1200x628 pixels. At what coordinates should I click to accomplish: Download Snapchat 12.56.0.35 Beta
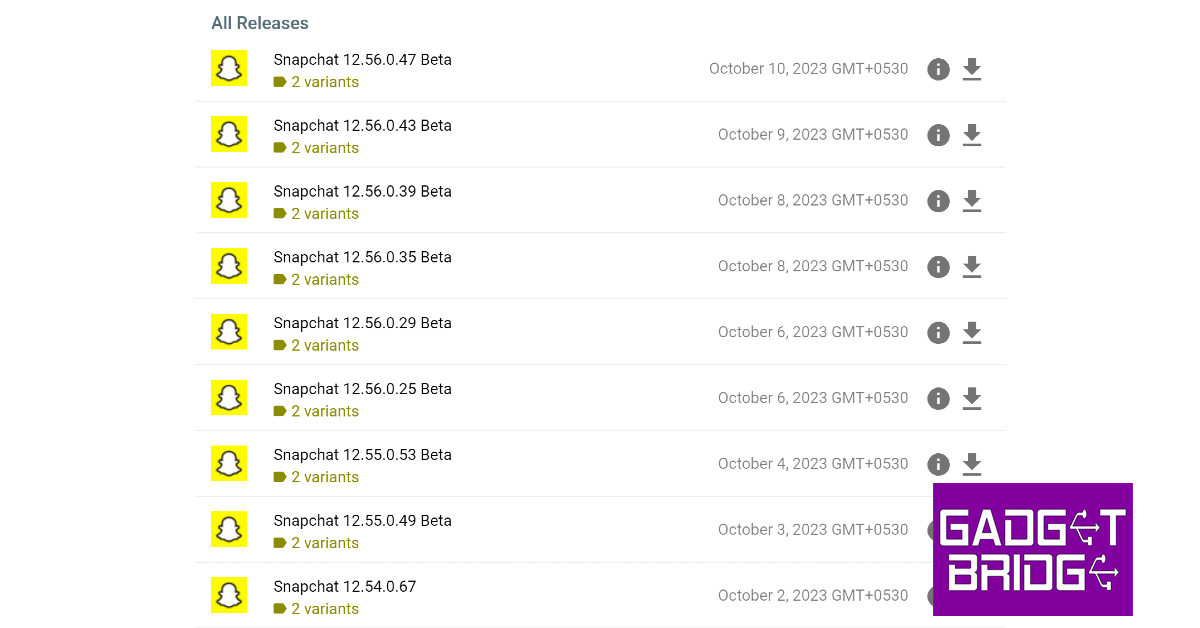click(x=971, y=267)
